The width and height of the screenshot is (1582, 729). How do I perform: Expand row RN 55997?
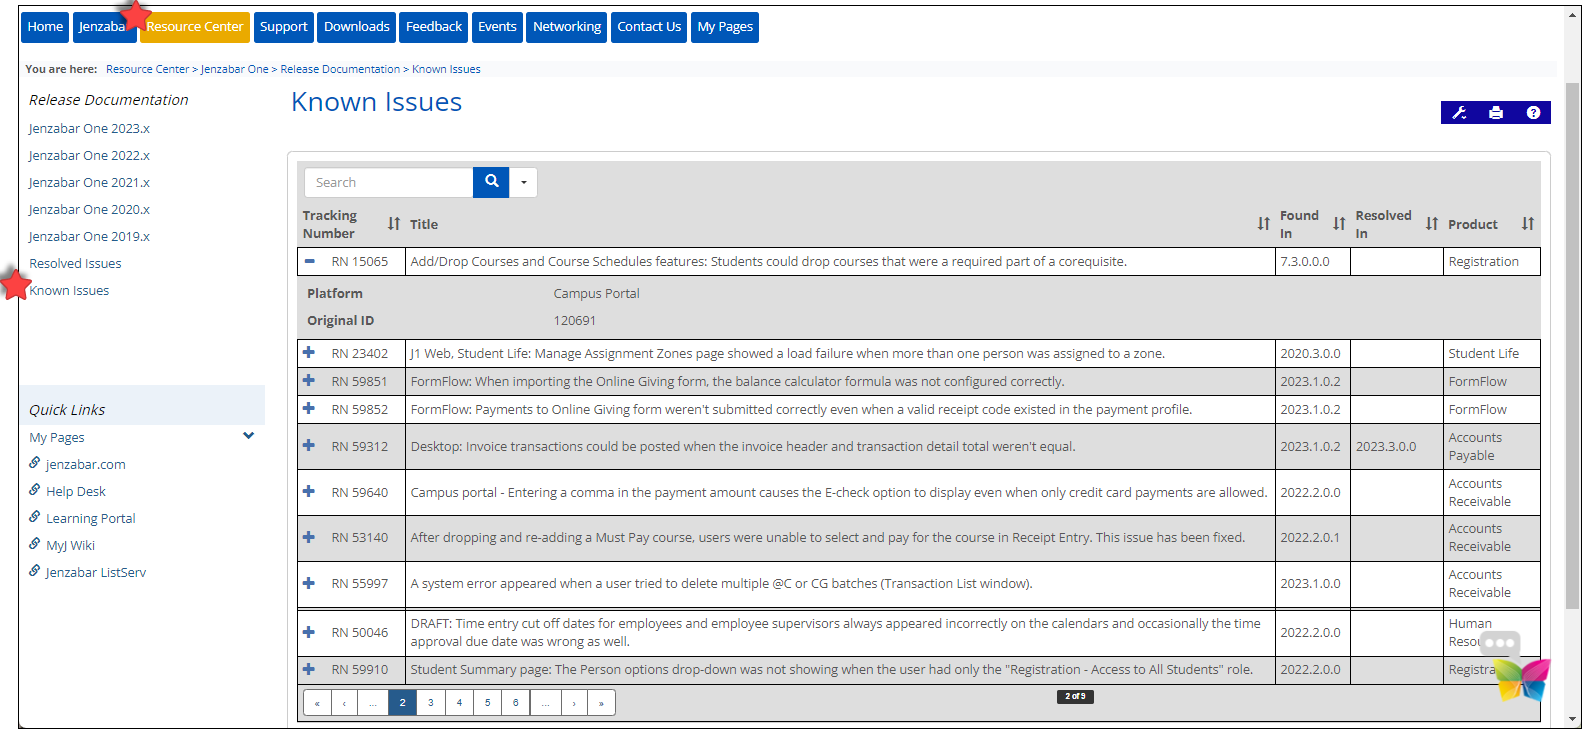click(x=309, y=583)
